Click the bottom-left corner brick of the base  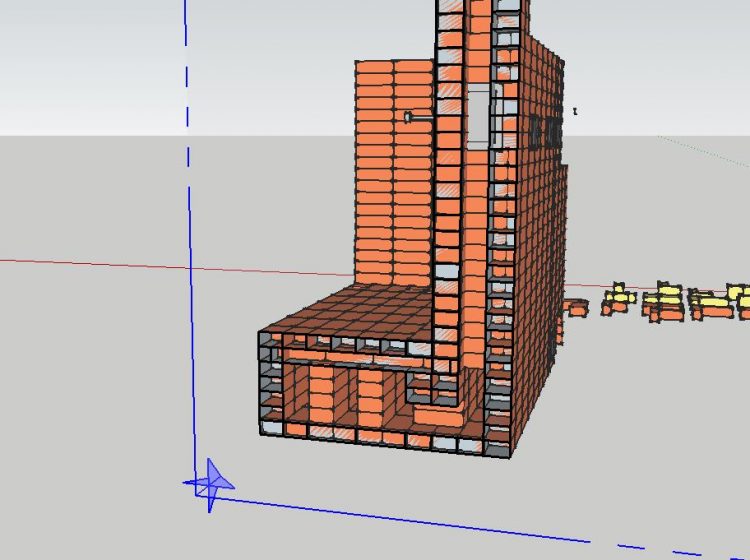[x=270, y=427]
